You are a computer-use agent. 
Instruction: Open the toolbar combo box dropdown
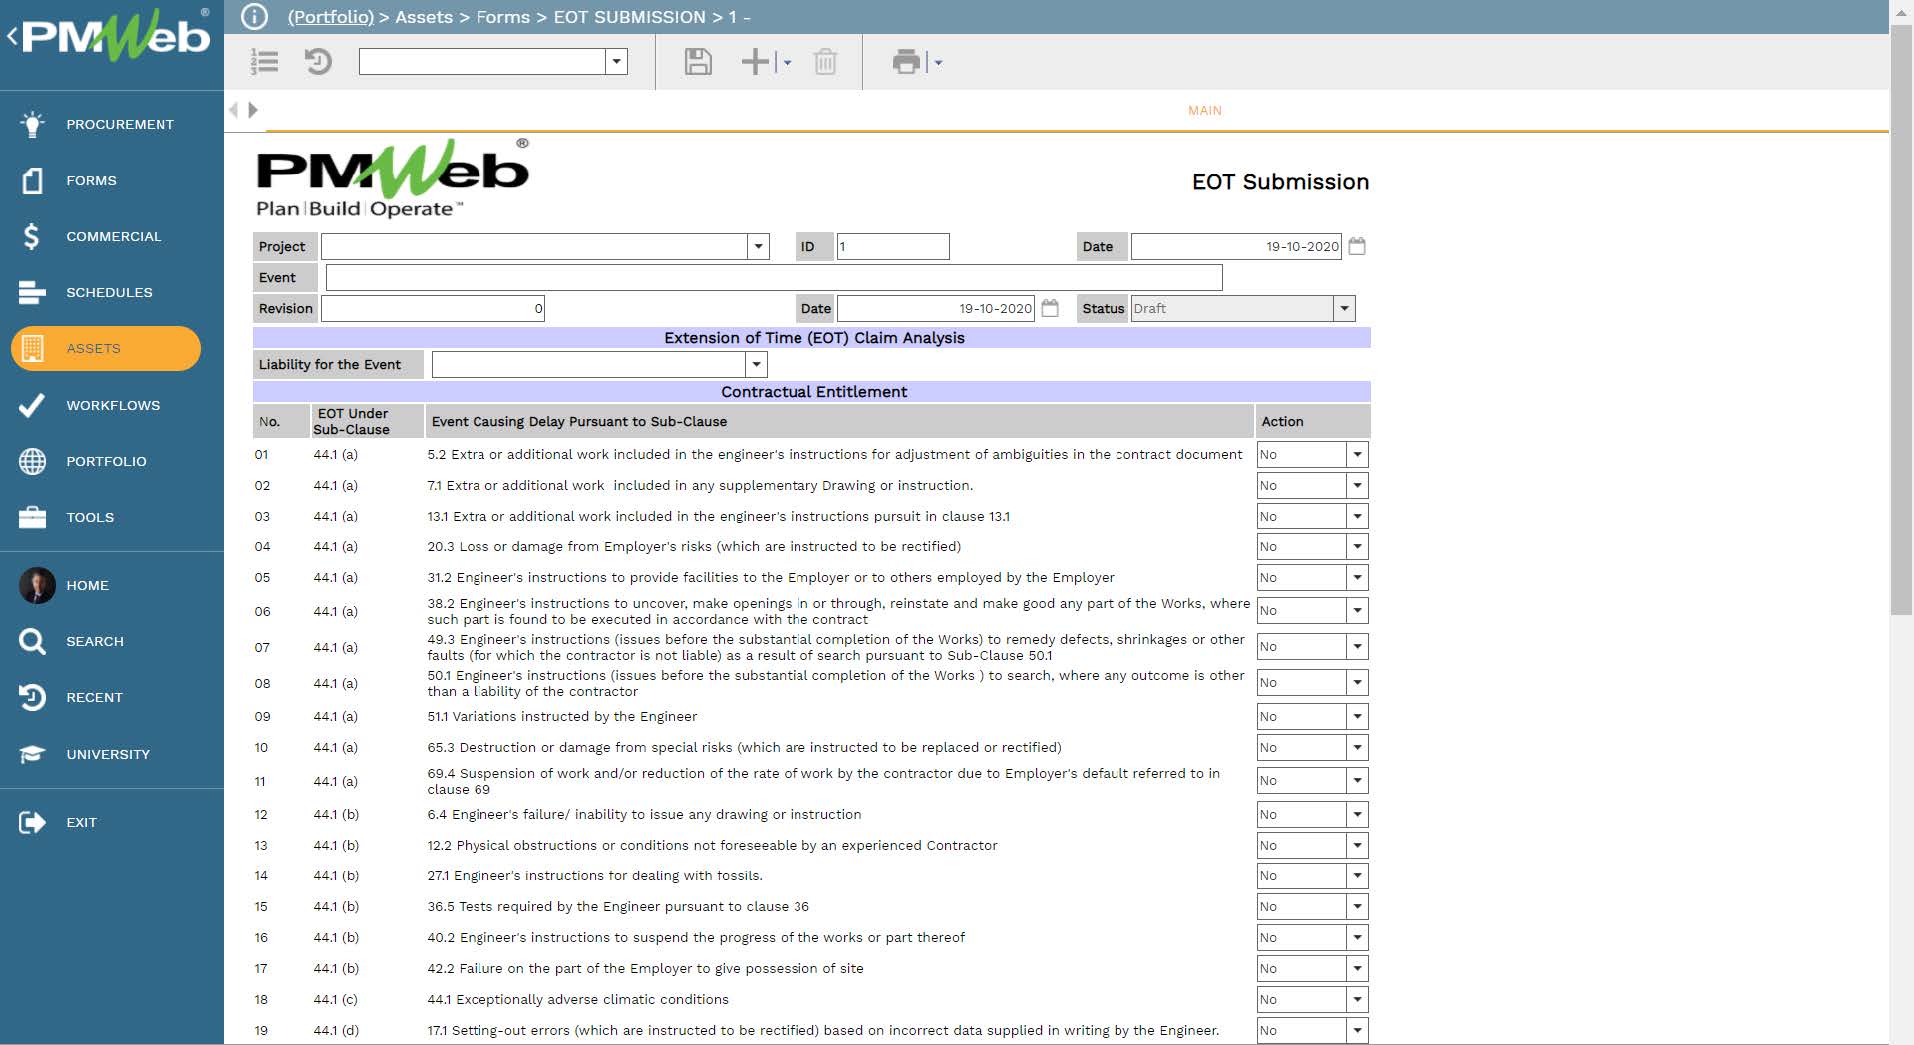(617, 62)
